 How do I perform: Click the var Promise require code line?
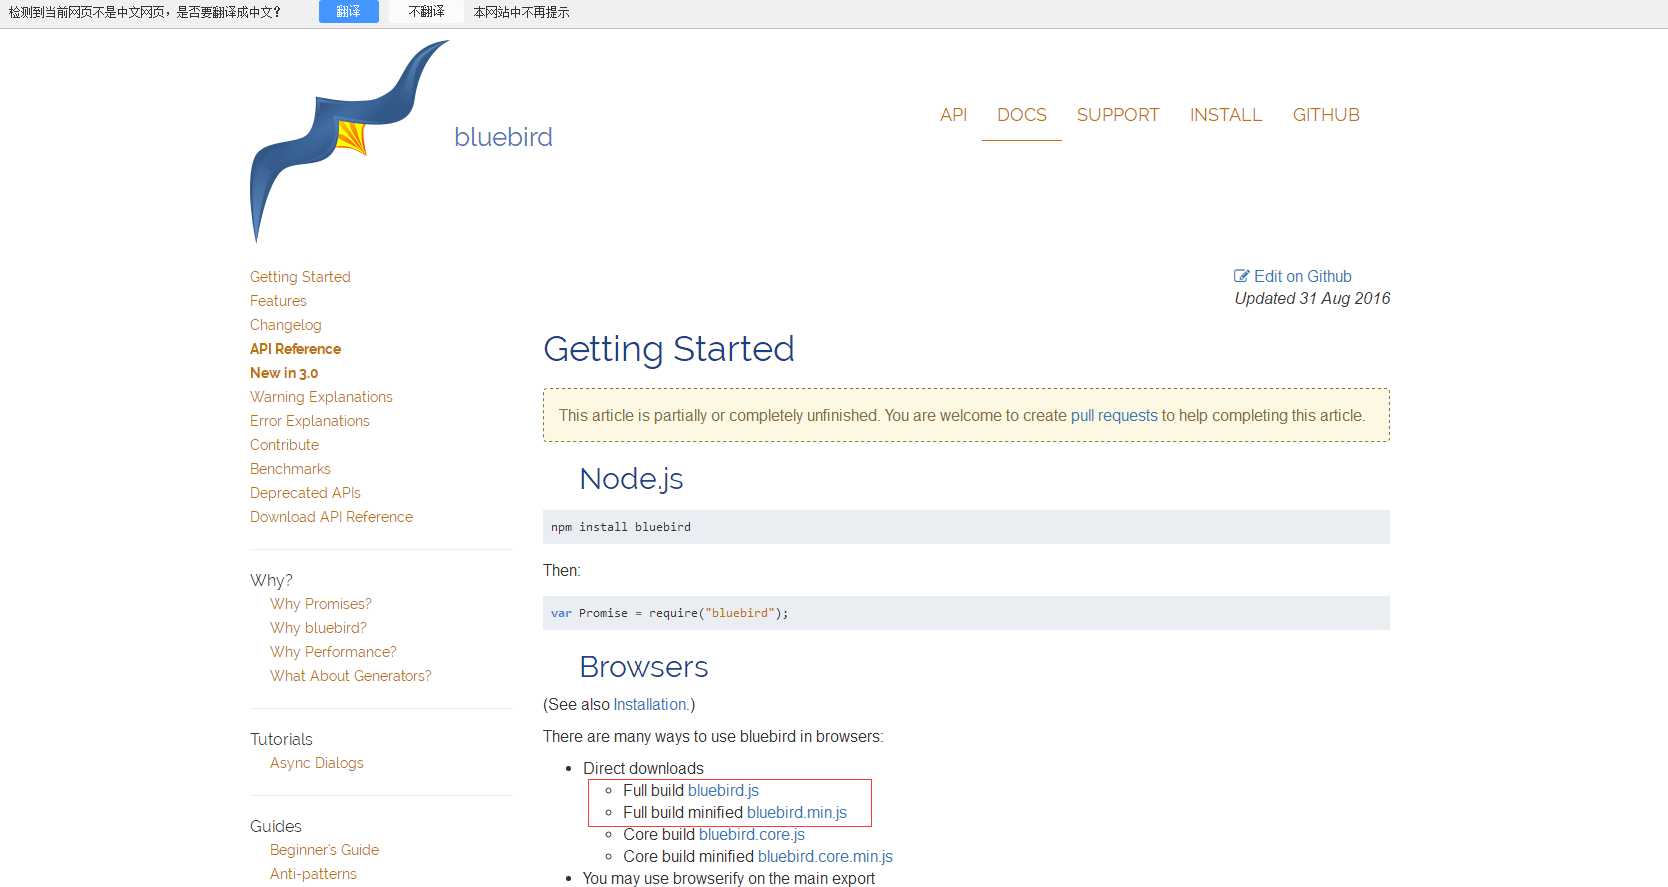coord(966,613)
